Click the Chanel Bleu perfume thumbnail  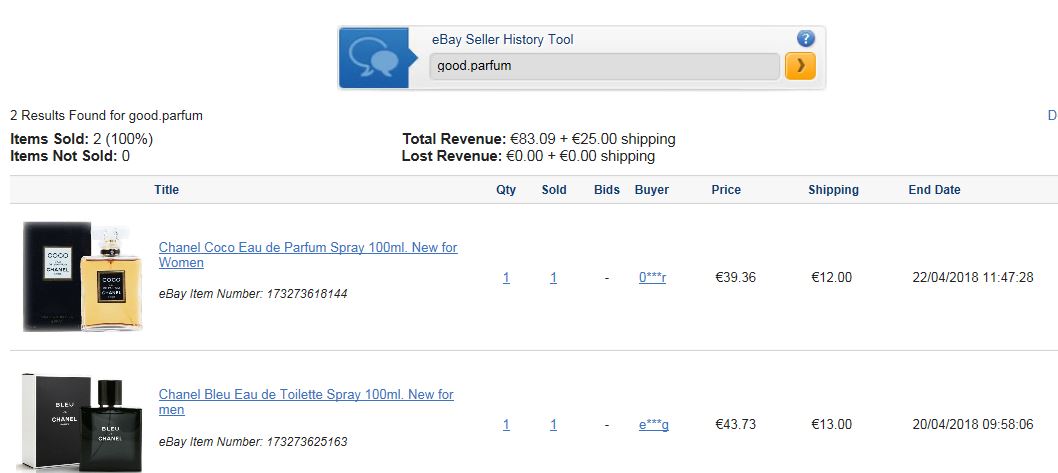click(80, 422)
